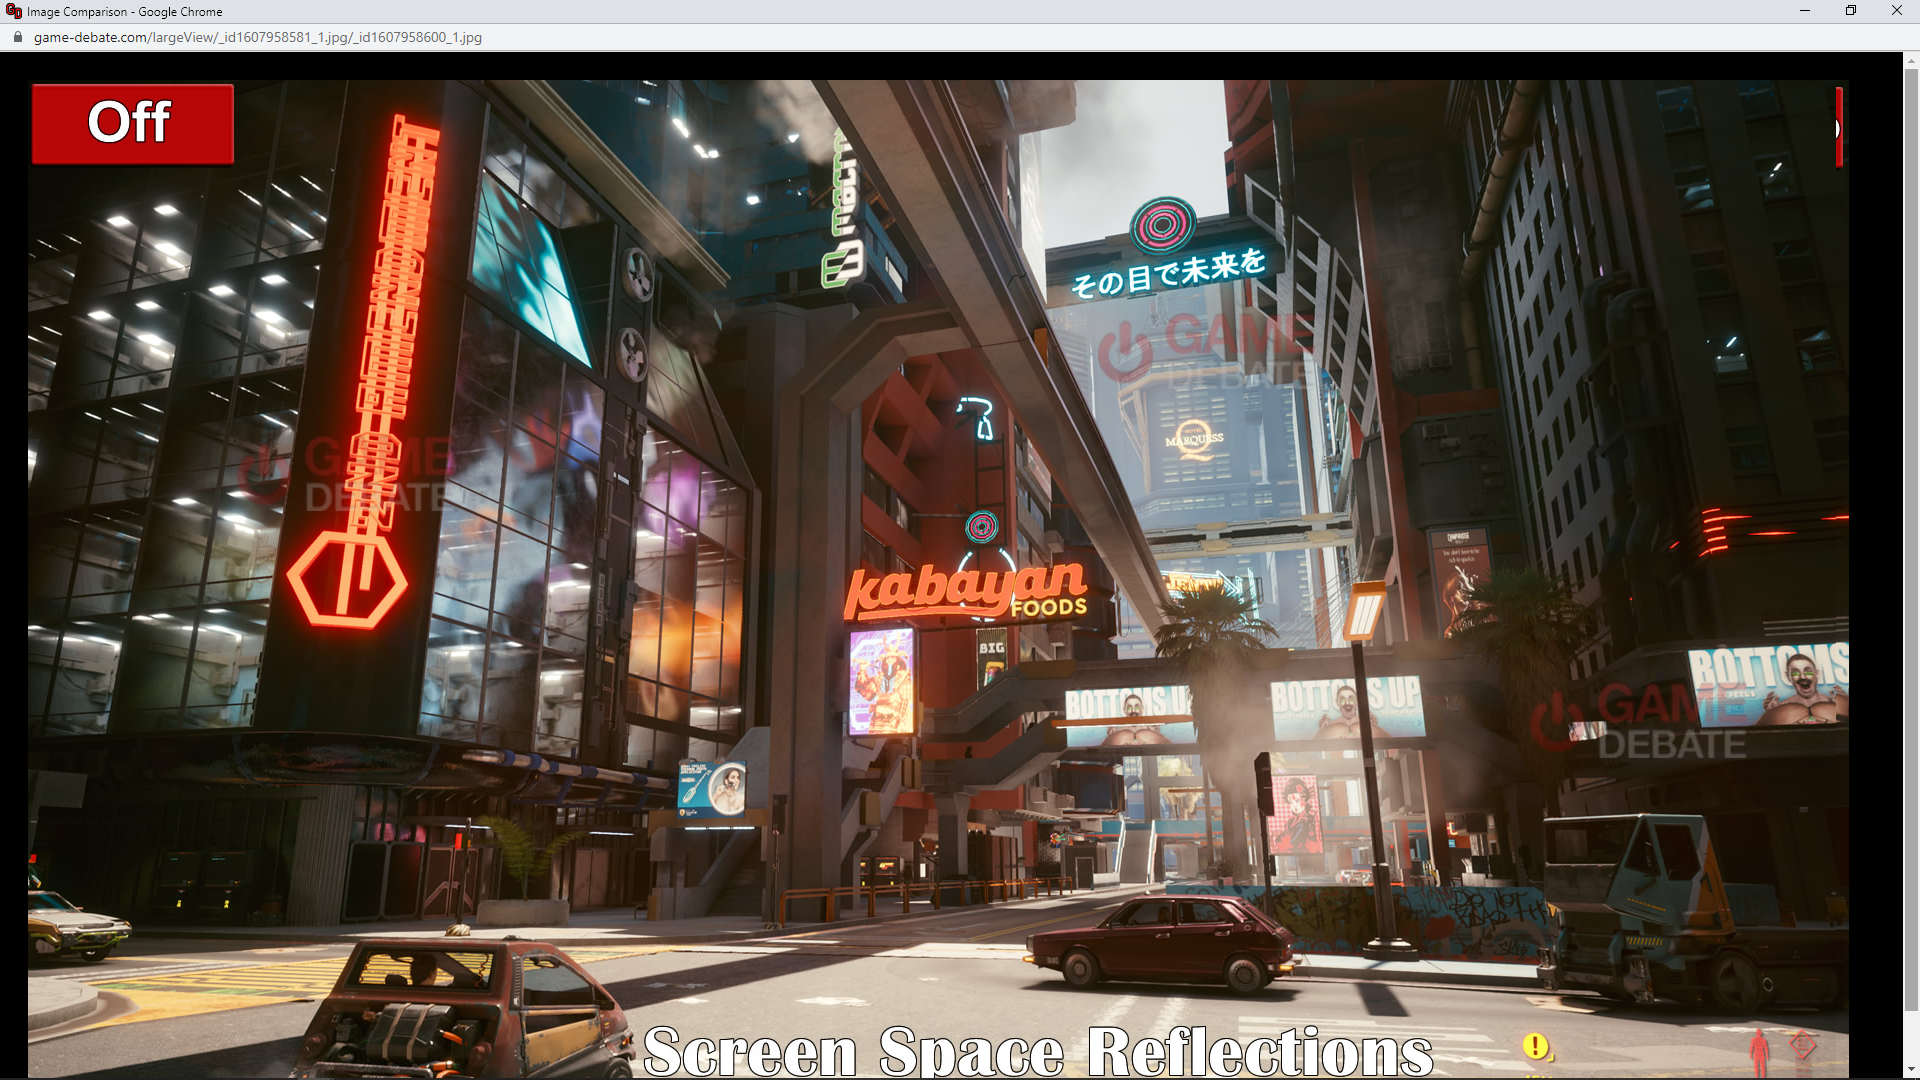Click the scrollbar down arrow
The height and width of the screenshot is (1080, 1920).
(1911, 1070)
